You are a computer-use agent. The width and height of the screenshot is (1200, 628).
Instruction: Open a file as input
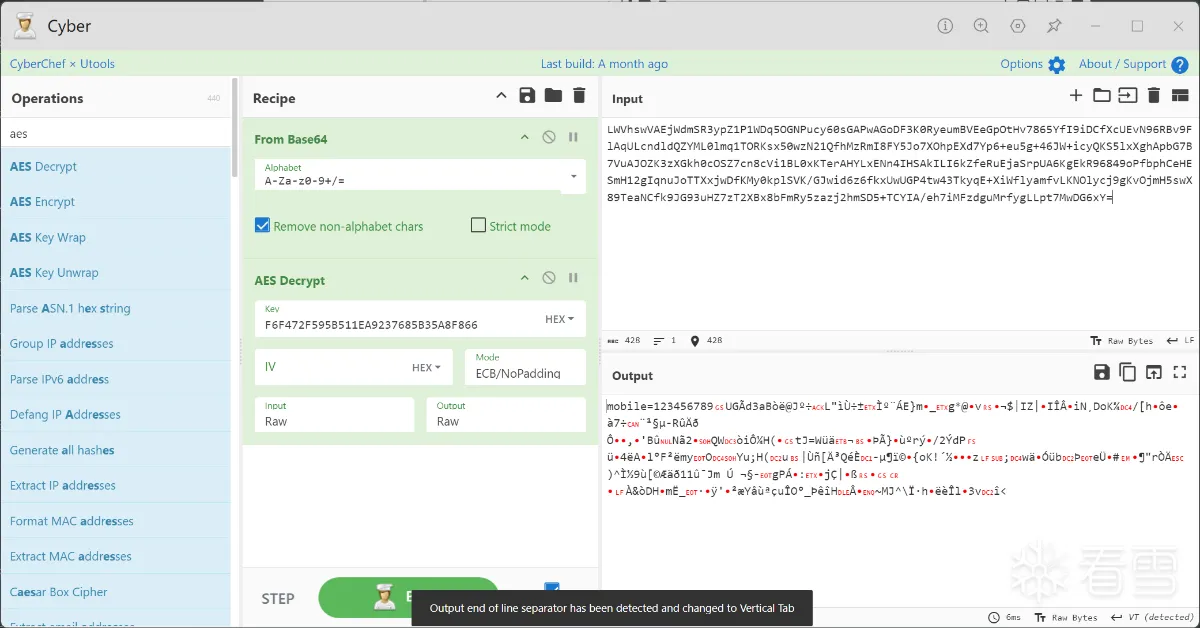click(1127, 96)
